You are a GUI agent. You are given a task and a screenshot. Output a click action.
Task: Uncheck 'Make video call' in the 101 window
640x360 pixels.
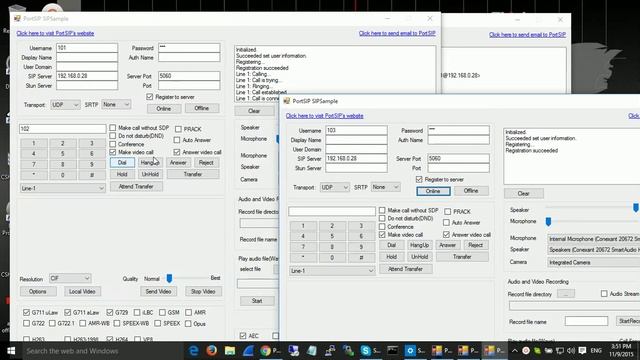pyautogui.click(x=113, y=152)
